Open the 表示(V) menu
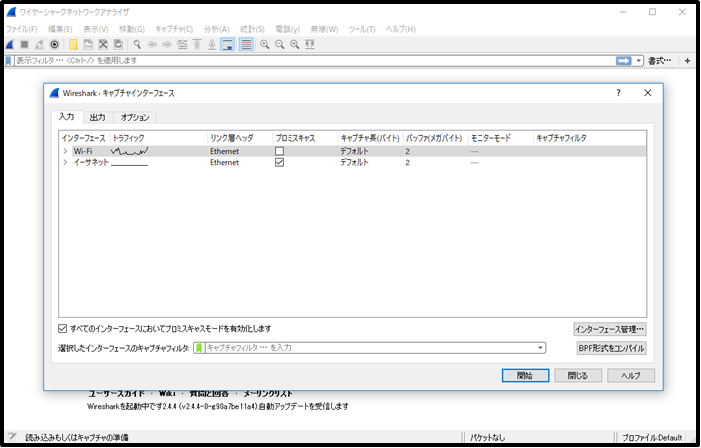The image size is (701, 448). tap(96, 29)
